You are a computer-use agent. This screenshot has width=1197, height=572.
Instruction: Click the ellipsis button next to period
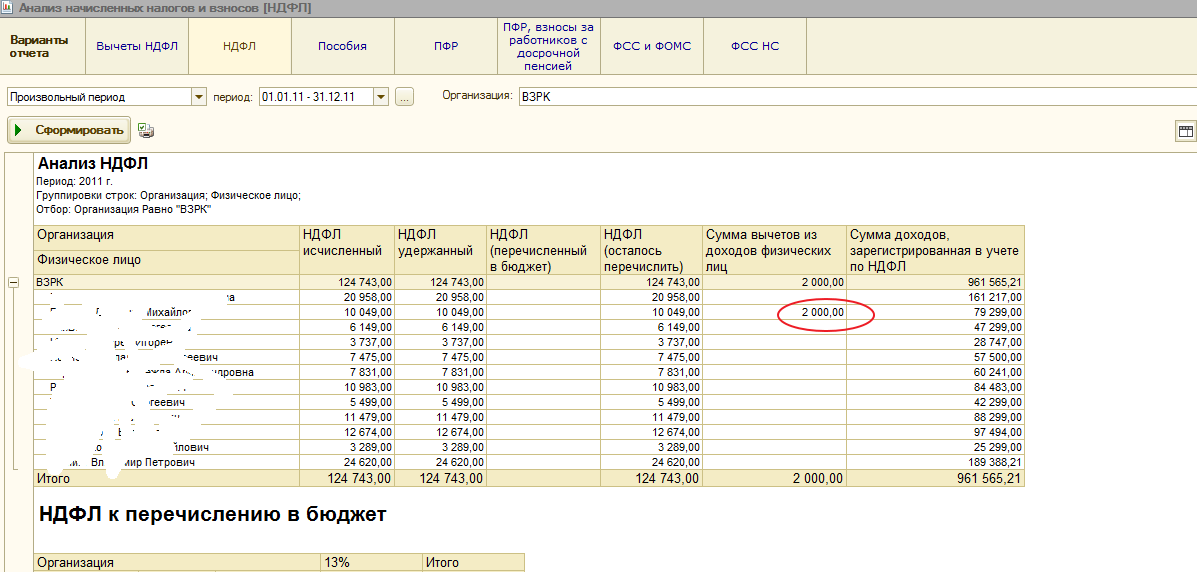[x=404, y=97]
